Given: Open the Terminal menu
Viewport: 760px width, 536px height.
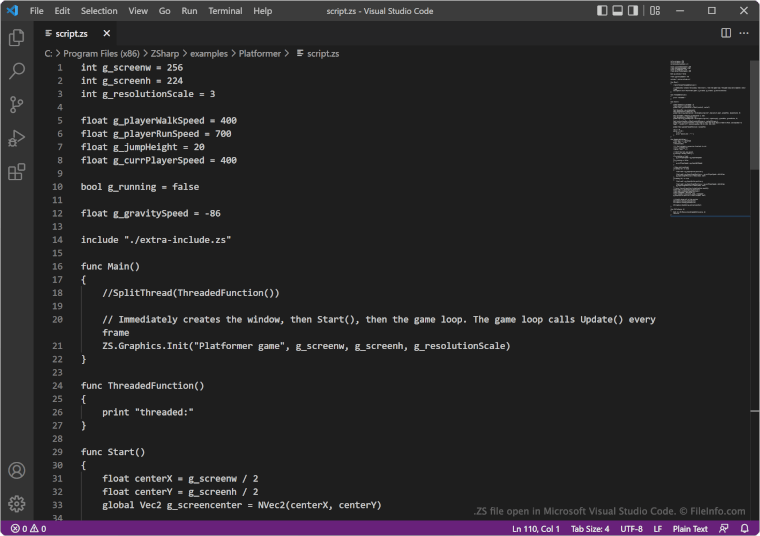Looking at the screenshot, I should pos(224,11).
